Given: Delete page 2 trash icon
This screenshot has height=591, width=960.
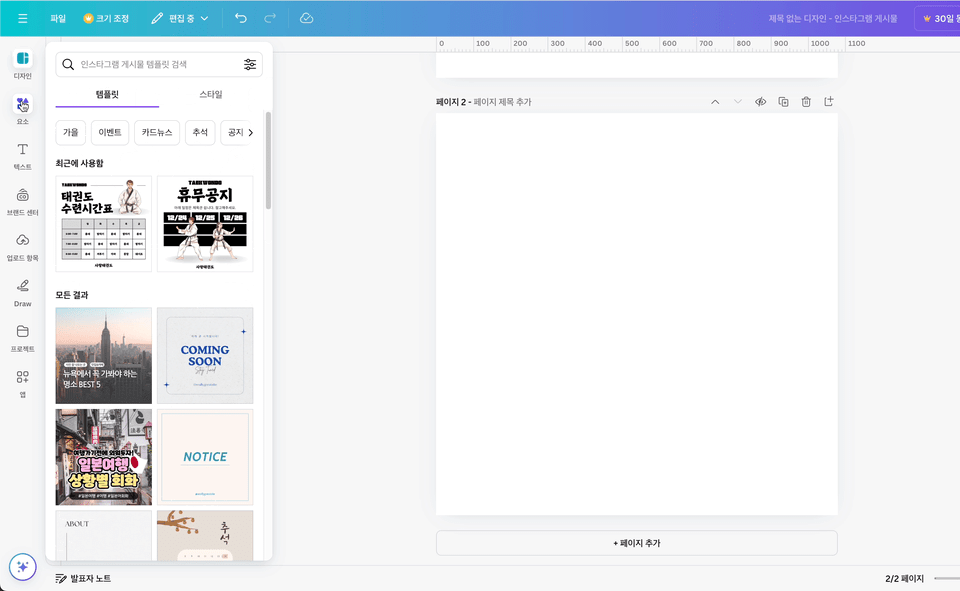Looking at the screenshot, I should 806,102.
